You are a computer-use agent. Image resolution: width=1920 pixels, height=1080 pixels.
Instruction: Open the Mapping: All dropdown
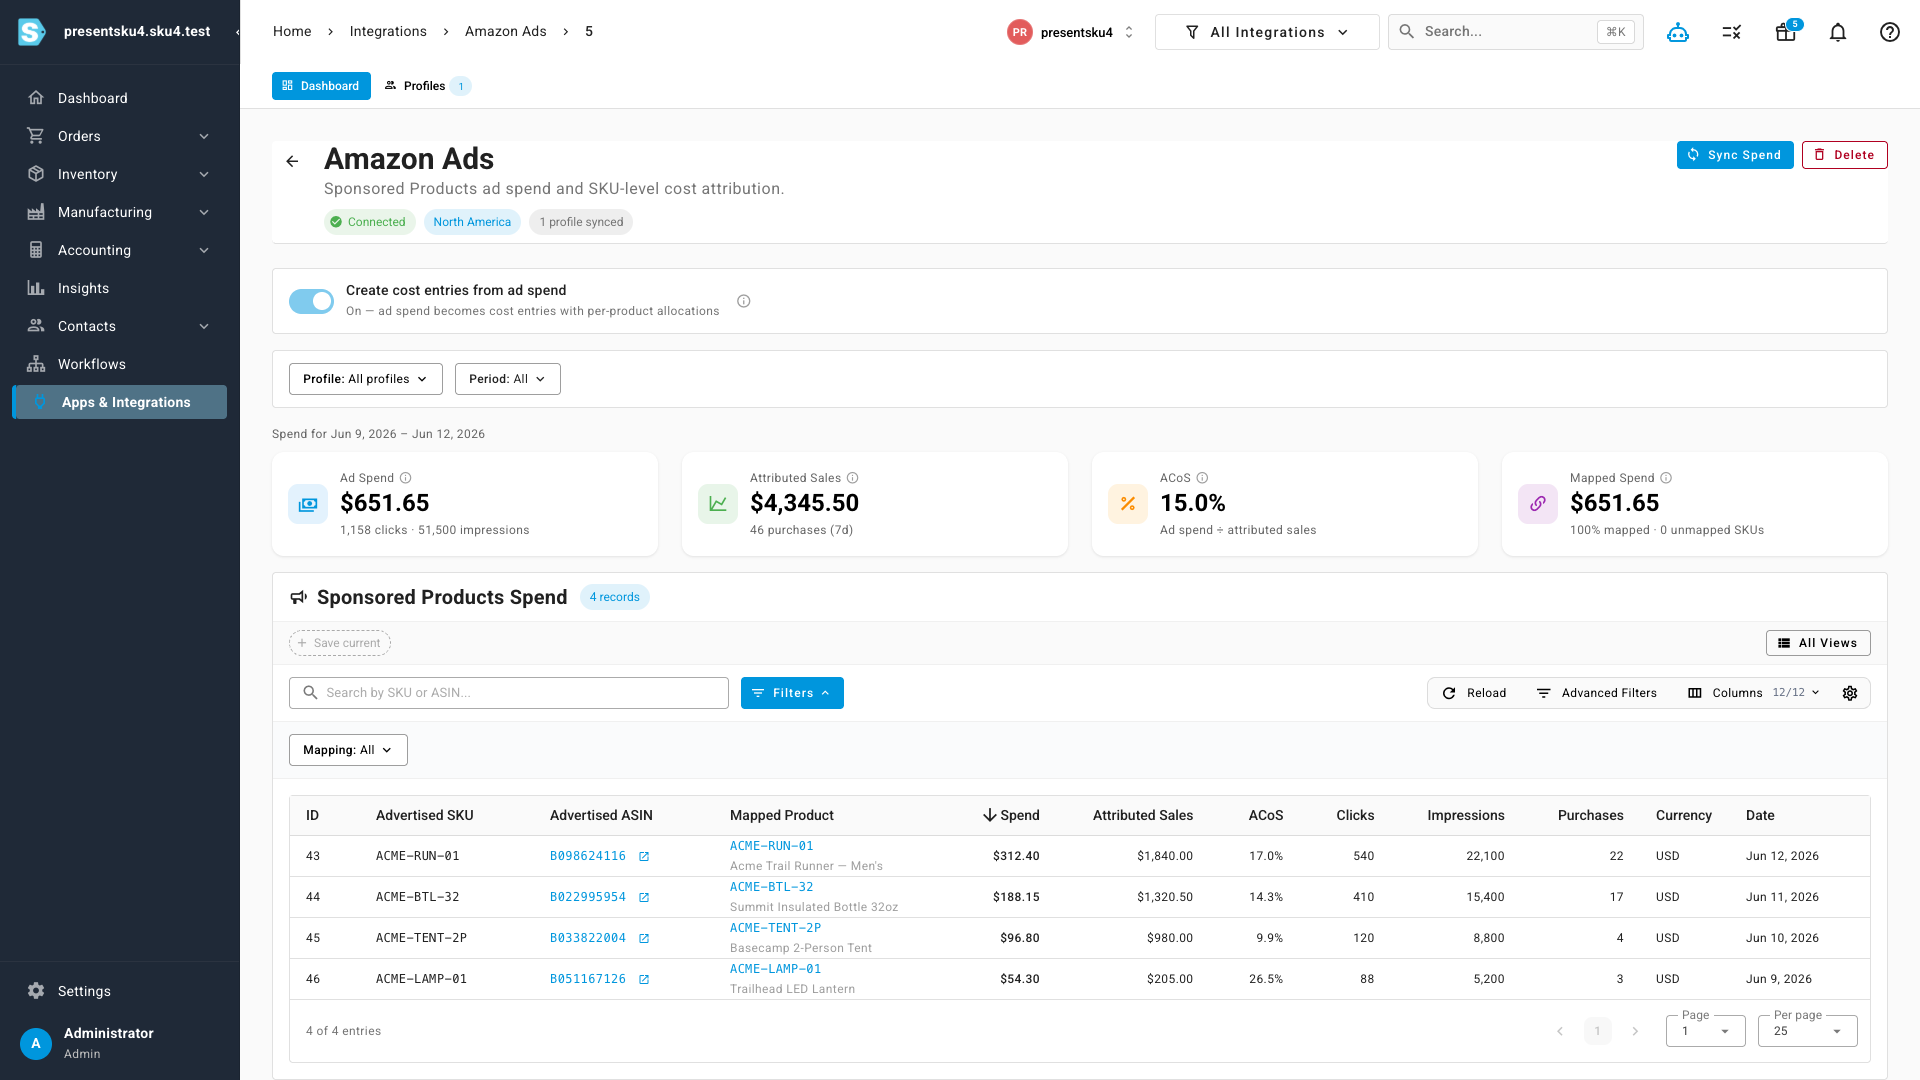pyautogui.click(x=348, y=750)
